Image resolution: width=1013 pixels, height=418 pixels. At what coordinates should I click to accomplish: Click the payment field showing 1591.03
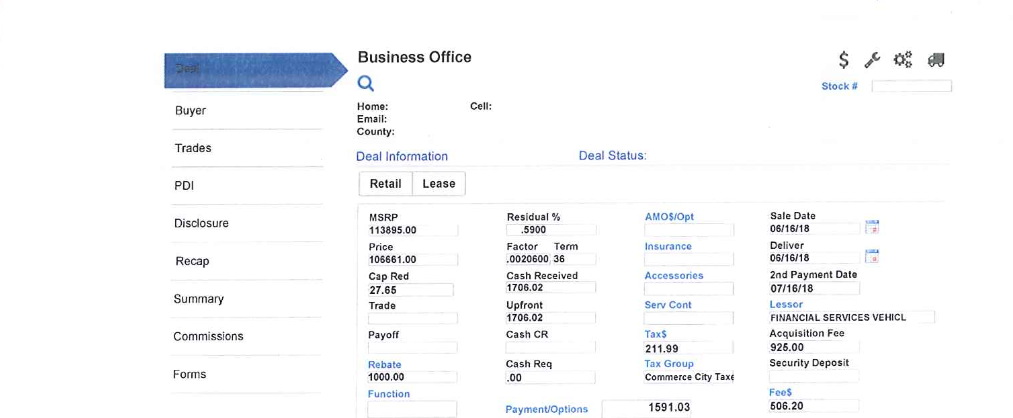[646, 408]
